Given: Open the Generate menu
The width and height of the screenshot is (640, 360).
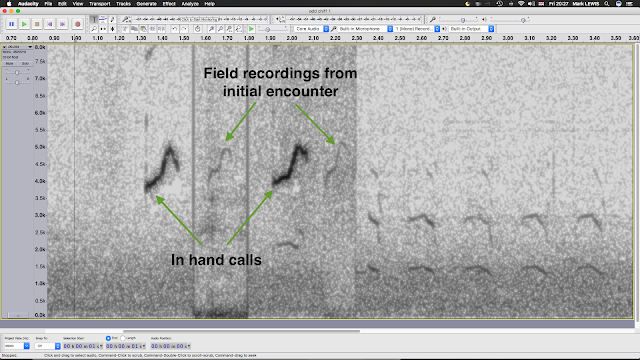Looking at the screenshot, I should 147,4.
